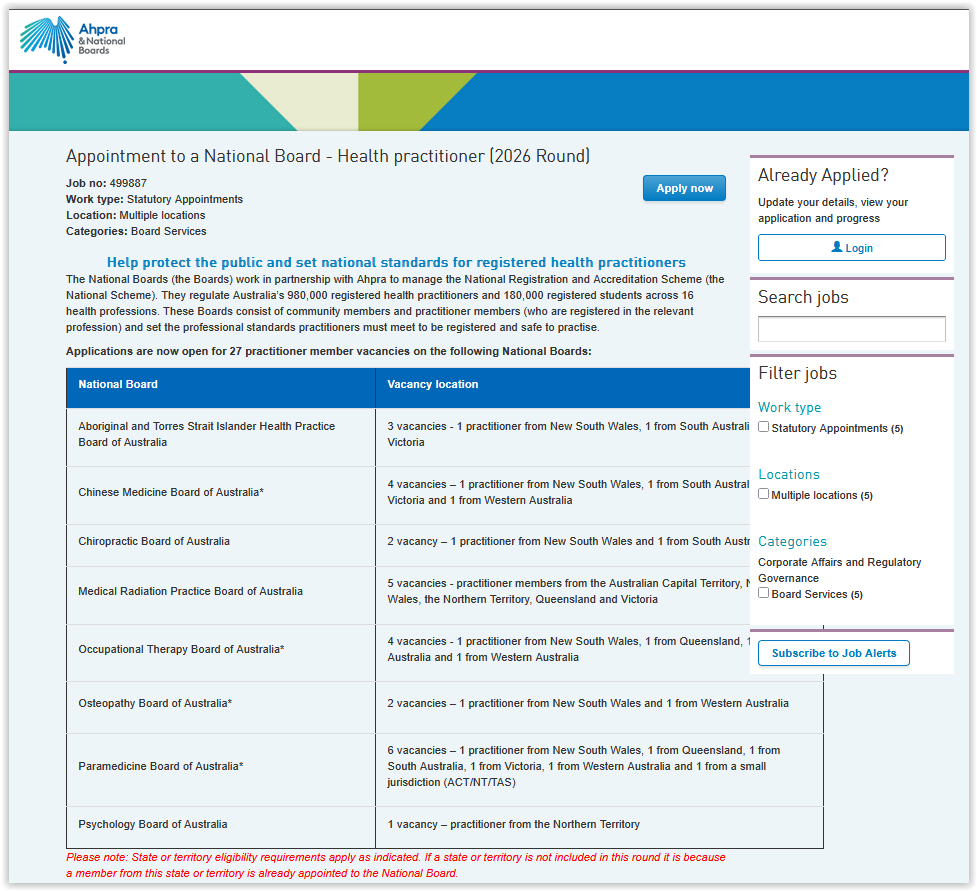Click the 27 practitioner member vacancies sentence
The width and height of the screenshot is (977, 891).
(329, 351)
